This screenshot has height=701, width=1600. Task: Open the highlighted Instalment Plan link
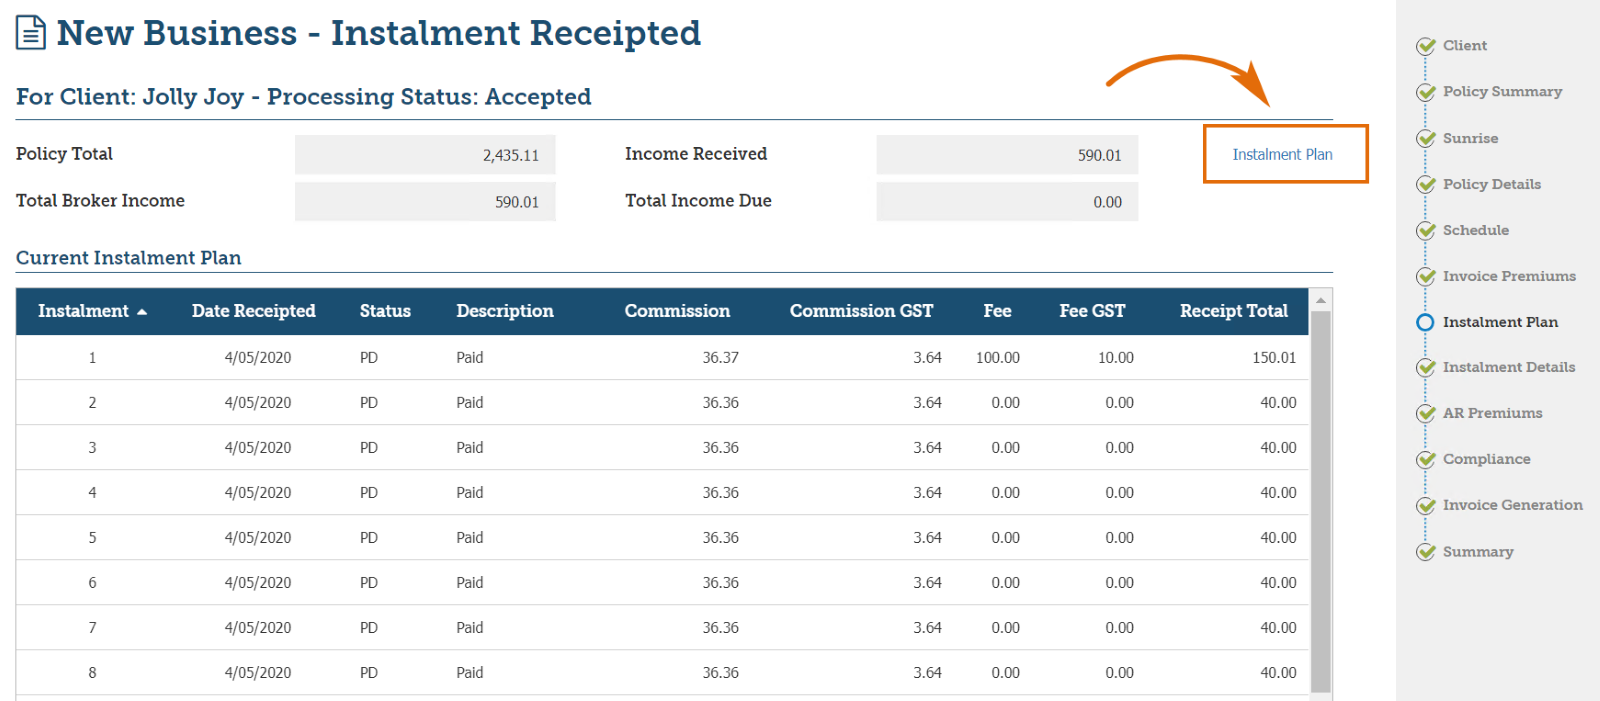[x=1282, y=154]
